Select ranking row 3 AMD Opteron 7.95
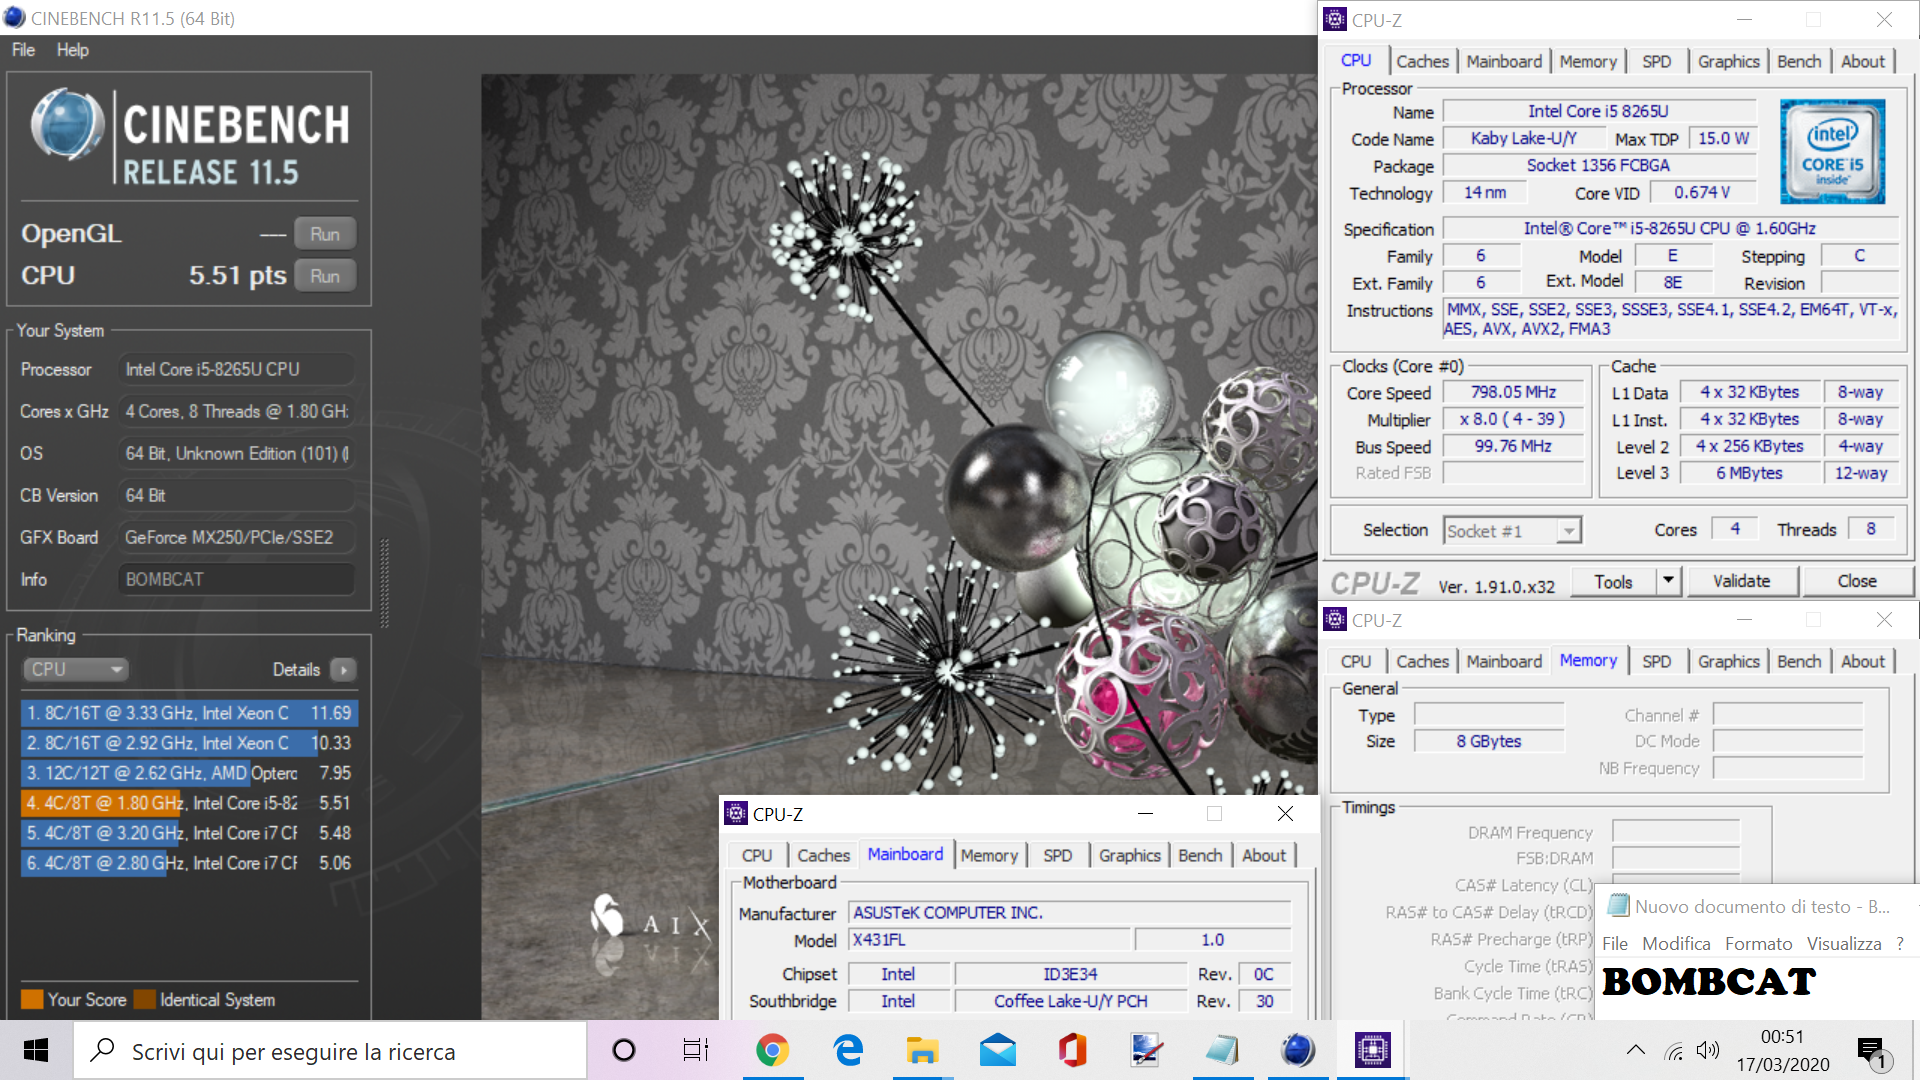This screenshot has height=1080, width=1920. tap(189, 773)
